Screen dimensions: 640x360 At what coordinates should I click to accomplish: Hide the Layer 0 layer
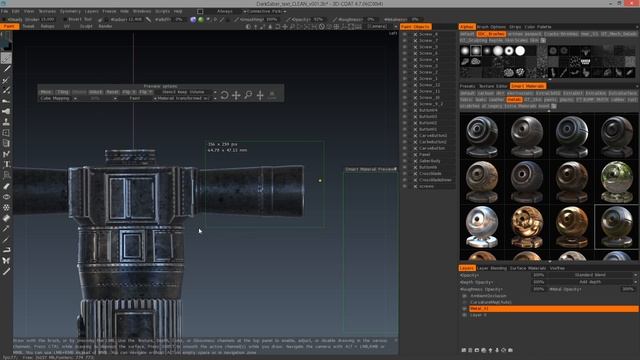[464, 315]
